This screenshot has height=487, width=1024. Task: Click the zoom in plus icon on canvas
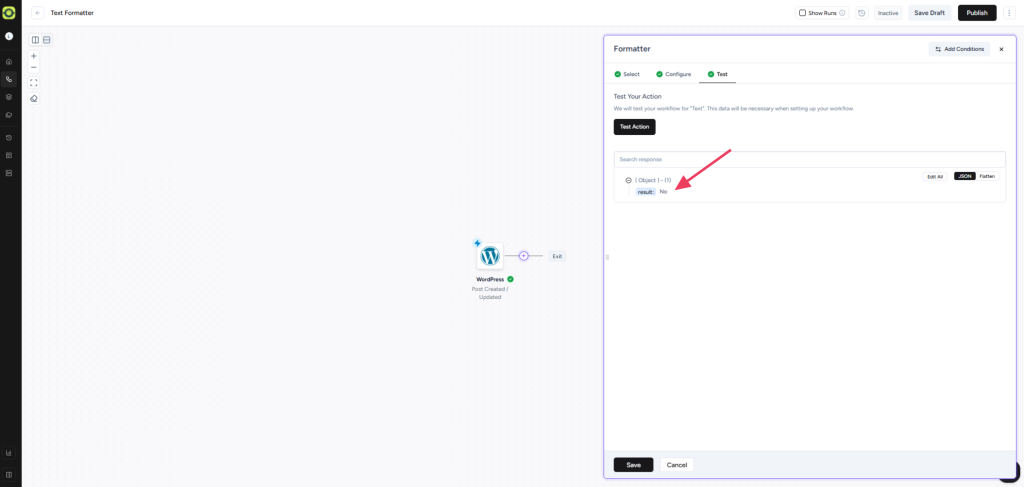point(34,56)
